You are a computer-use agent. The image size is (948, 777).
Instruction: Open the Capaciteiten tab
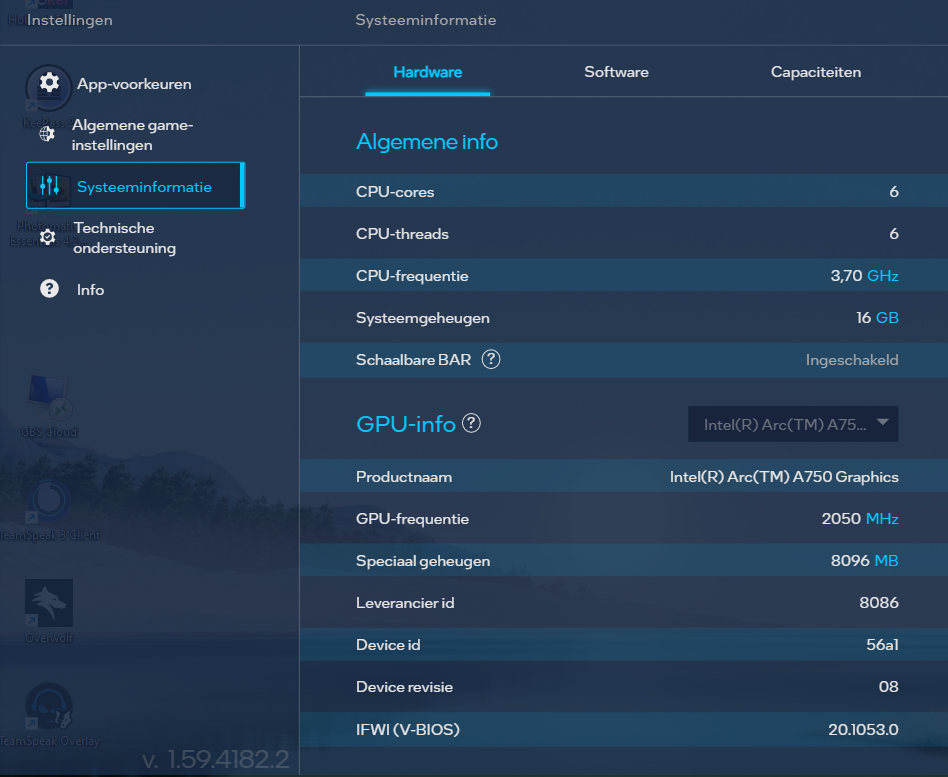816,72
